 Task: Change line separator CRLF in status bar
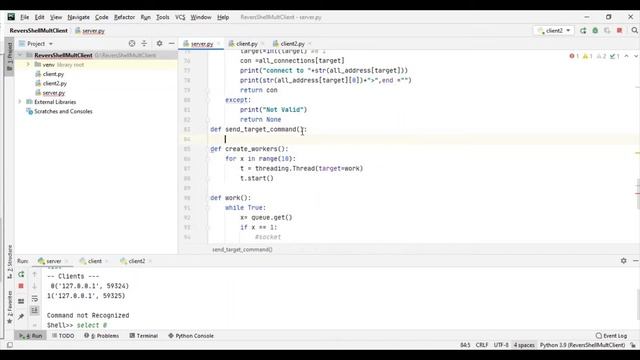point(482,345)
